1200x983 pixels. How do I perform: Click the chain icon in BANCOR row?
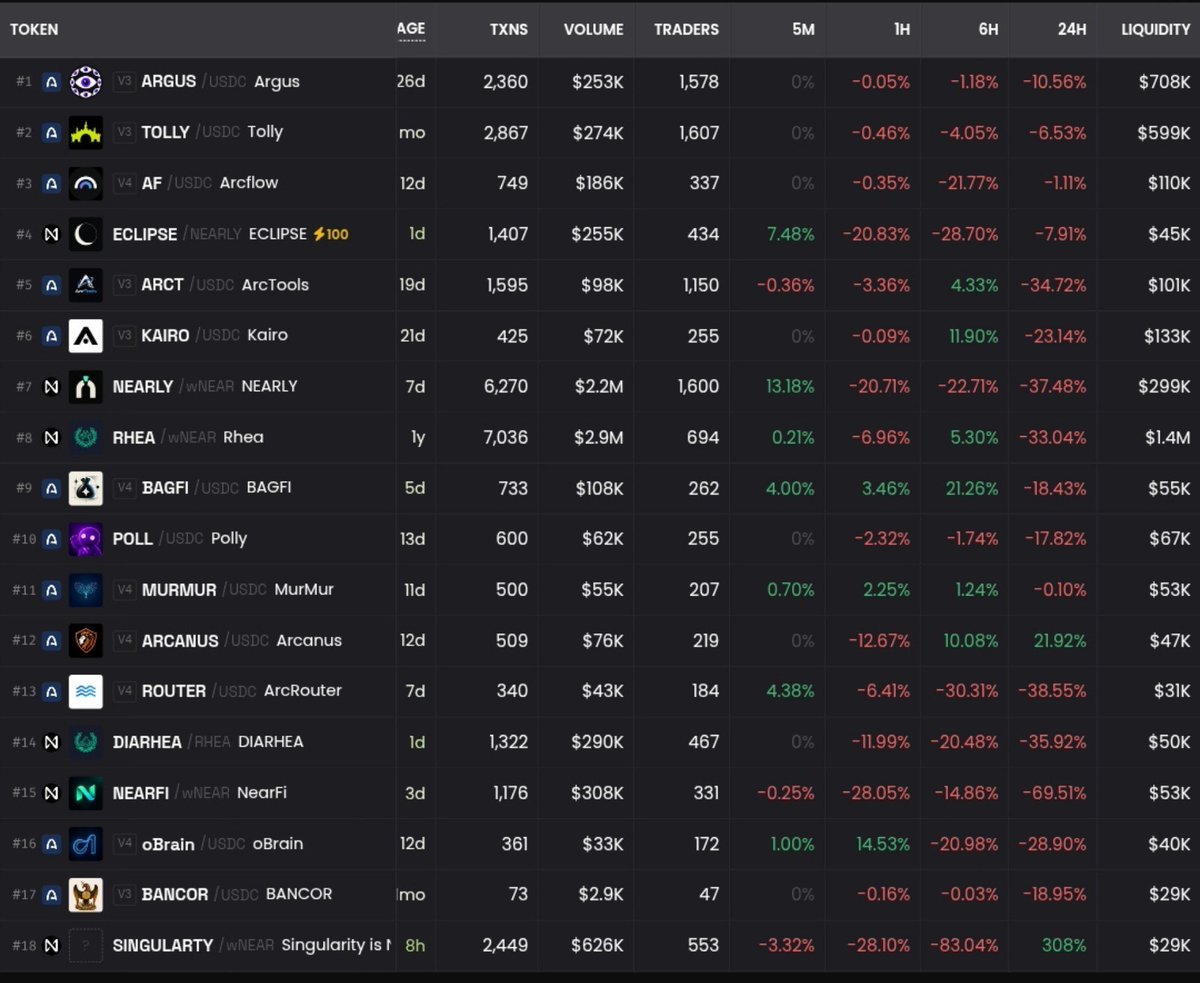[x=51, y=894]
